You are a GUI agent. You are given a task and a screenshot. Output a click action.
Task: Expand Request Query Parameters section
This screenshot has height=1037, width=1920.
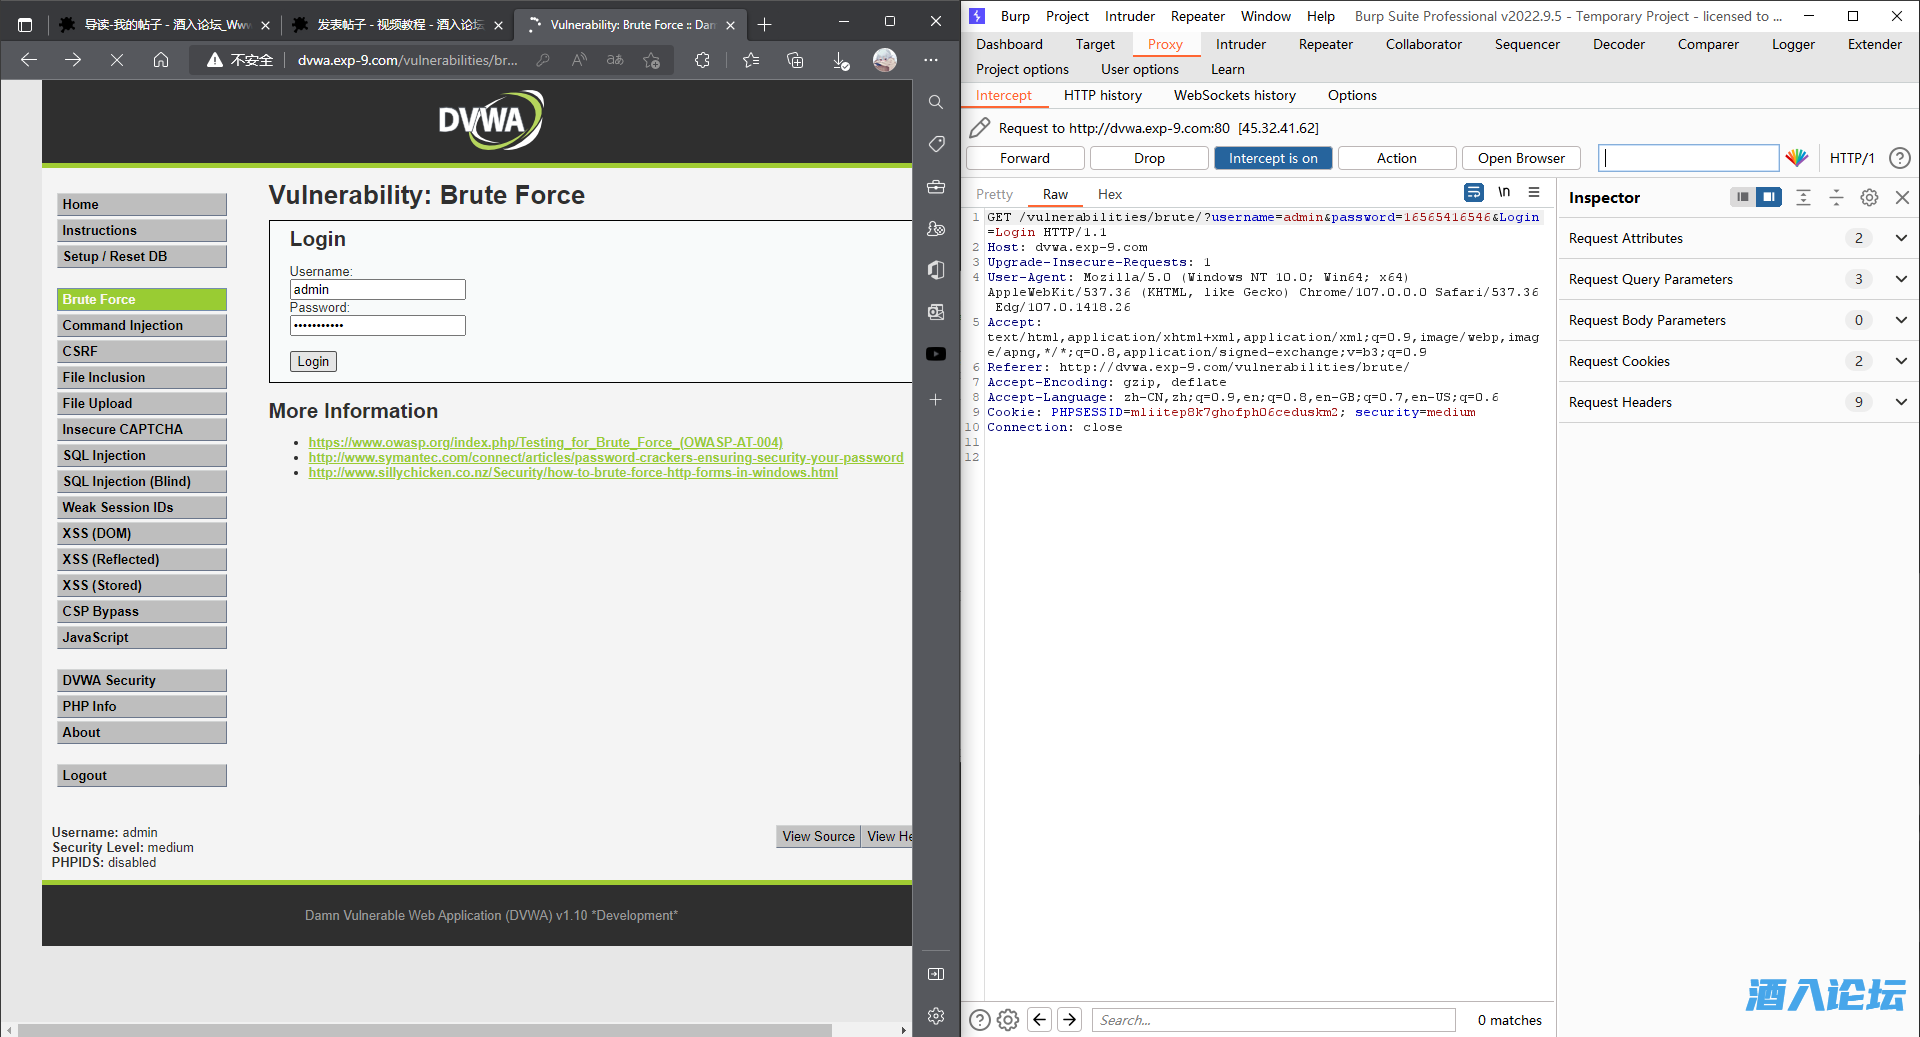(1900, 279)
